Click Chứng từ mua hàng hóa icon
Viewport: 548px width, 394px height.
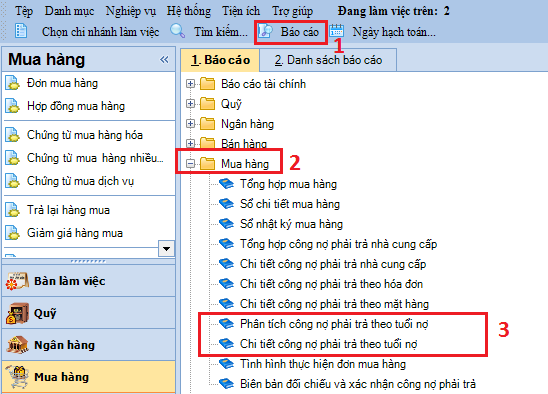[13, 135]
